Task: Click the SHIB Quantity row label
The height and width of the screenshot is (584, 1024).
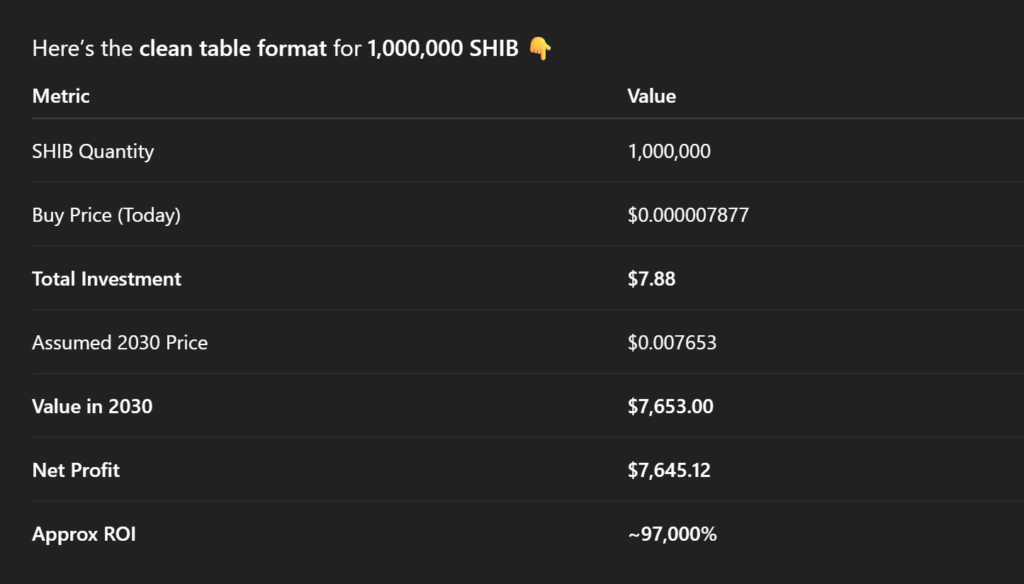Action: (93, 152)
